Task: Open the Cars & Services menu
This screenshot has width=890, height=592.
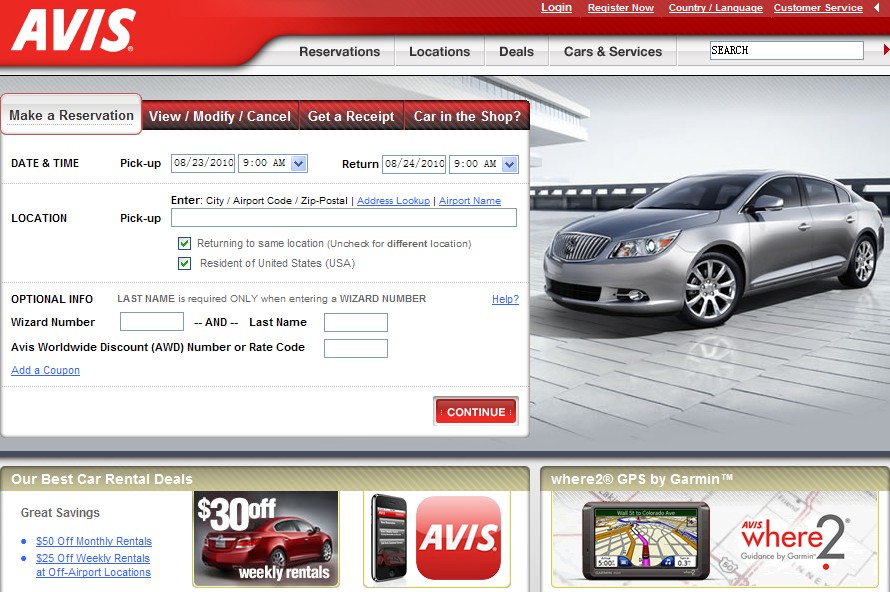Action: tap(612, 52)
